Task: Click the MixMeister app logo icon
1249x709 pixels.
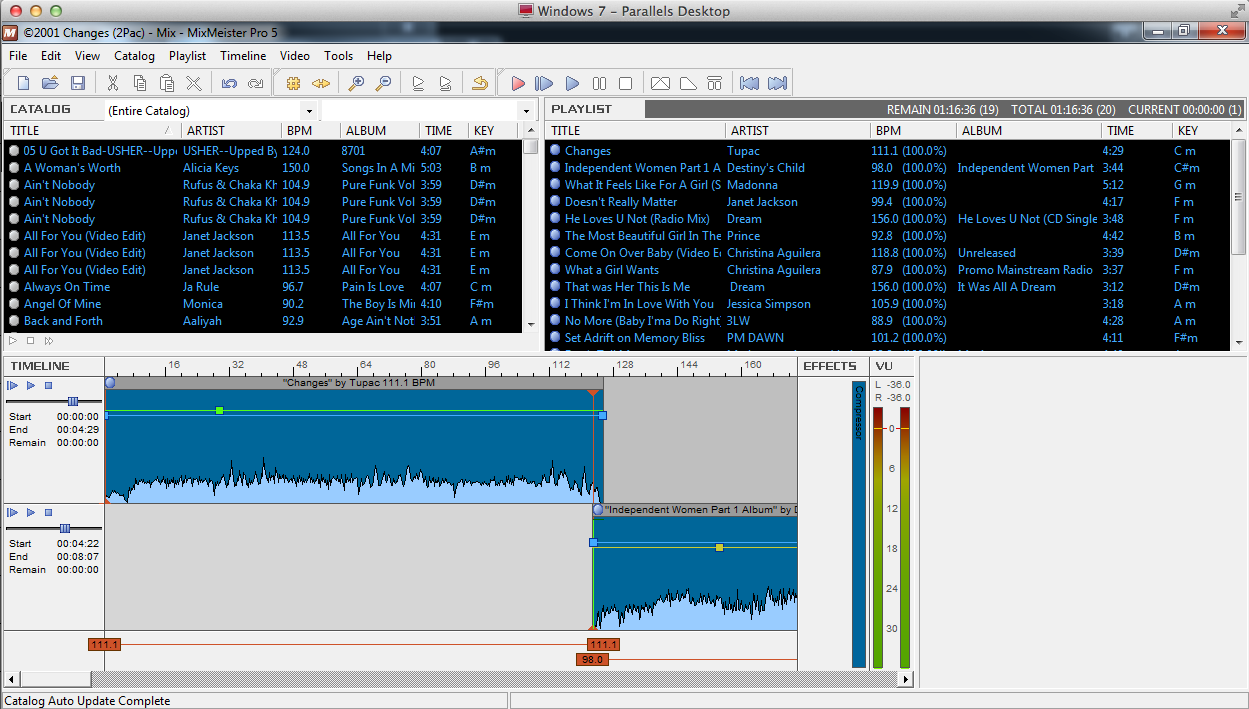Action: click(11, 32)
